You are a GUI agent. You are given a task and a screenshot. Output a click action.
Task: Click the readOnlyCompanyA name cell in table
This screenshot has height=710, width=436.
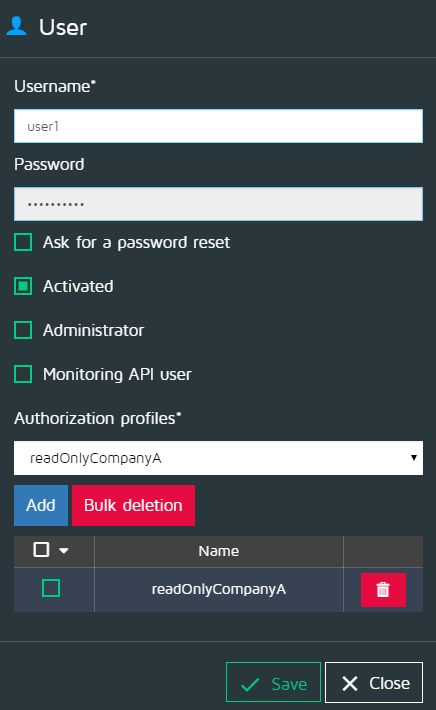click(x=219, y=589)
